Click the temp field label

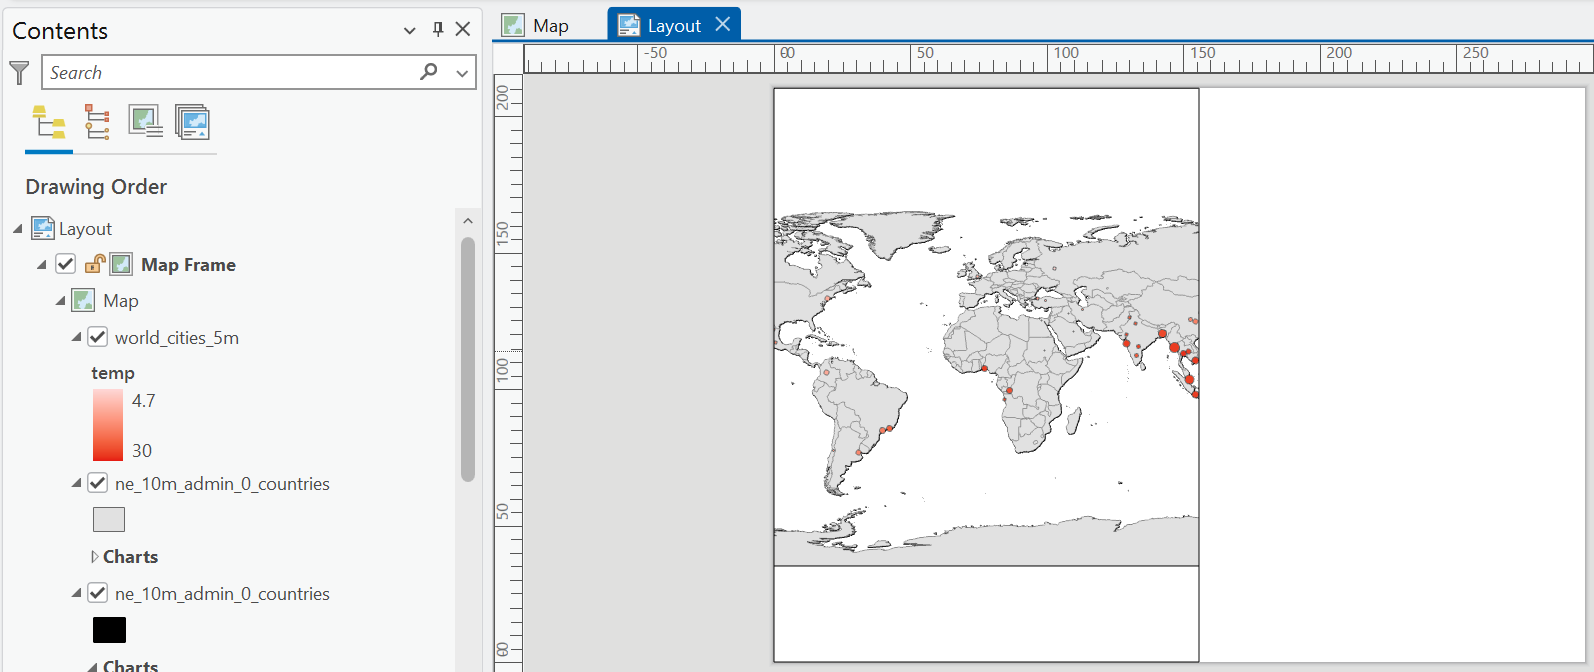113,373
